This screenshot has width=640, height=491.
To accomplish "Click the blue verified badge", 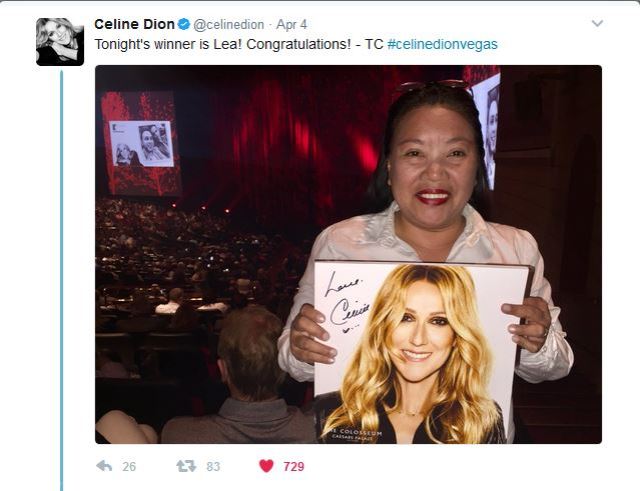I will pos(184,24).
